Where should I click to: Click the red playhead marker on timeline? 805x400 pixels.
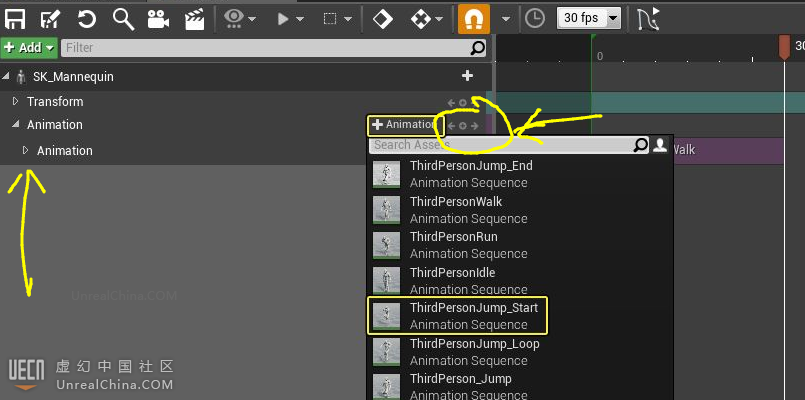tap(784, 47)
